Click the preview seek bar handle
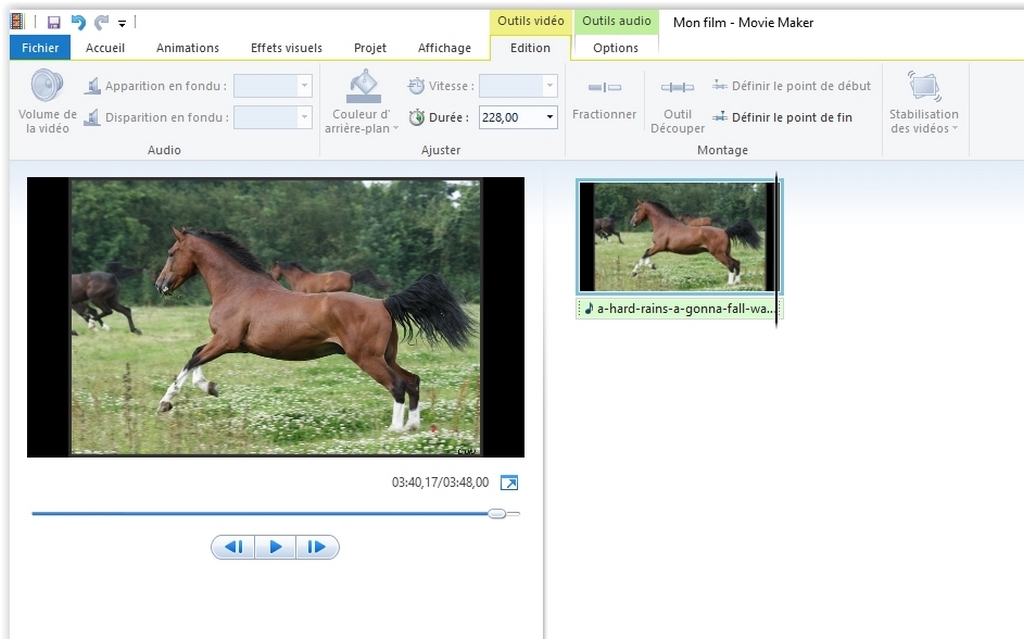The height and width of the screenshot is (639, 1024). click(497, 514)
